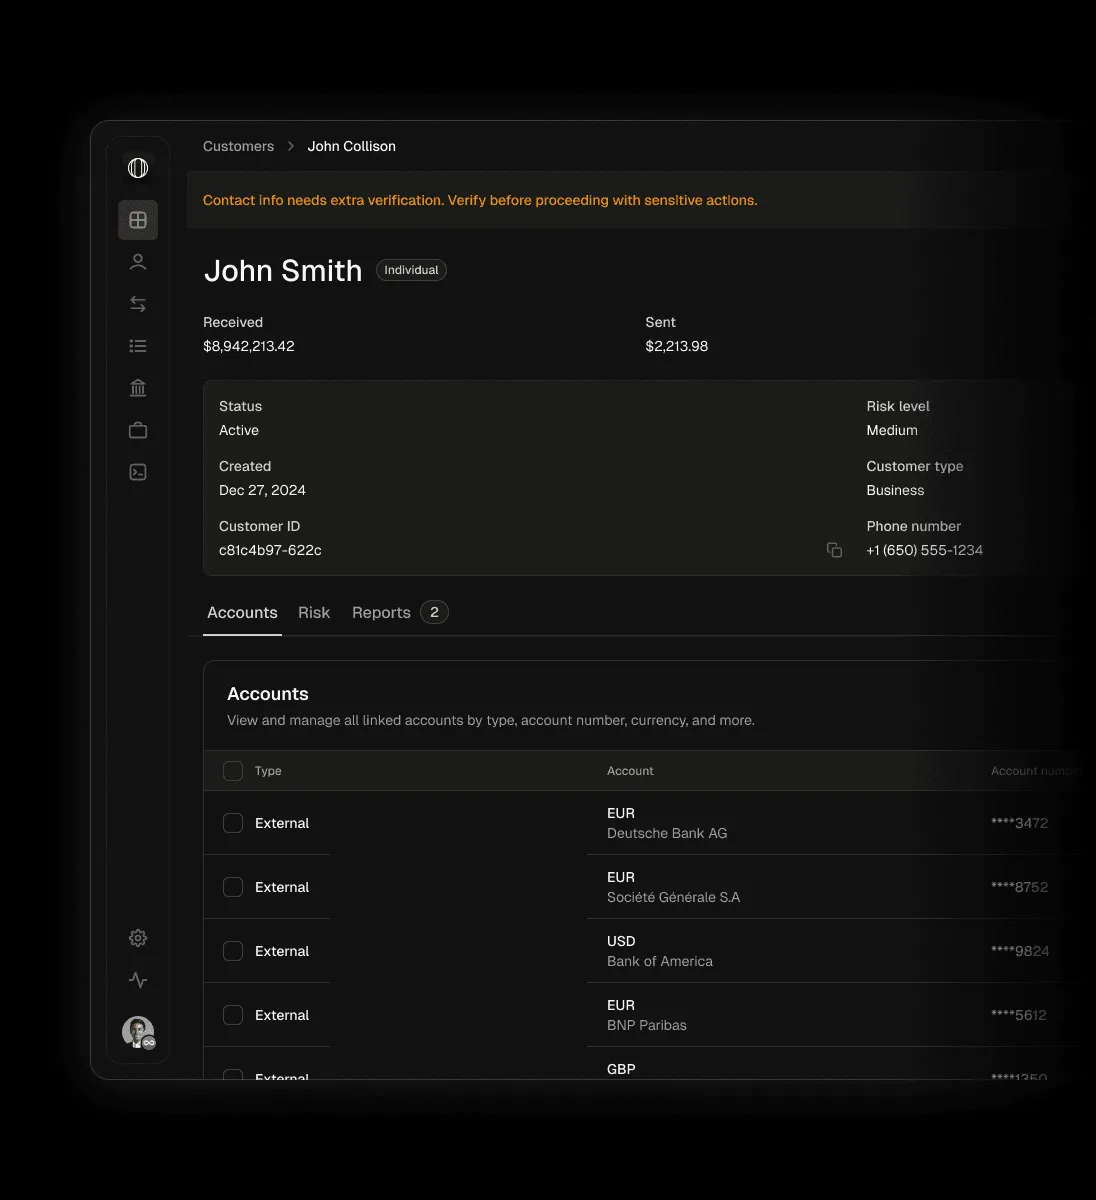Click the user avatar in the sidebar

point(138,1032)
